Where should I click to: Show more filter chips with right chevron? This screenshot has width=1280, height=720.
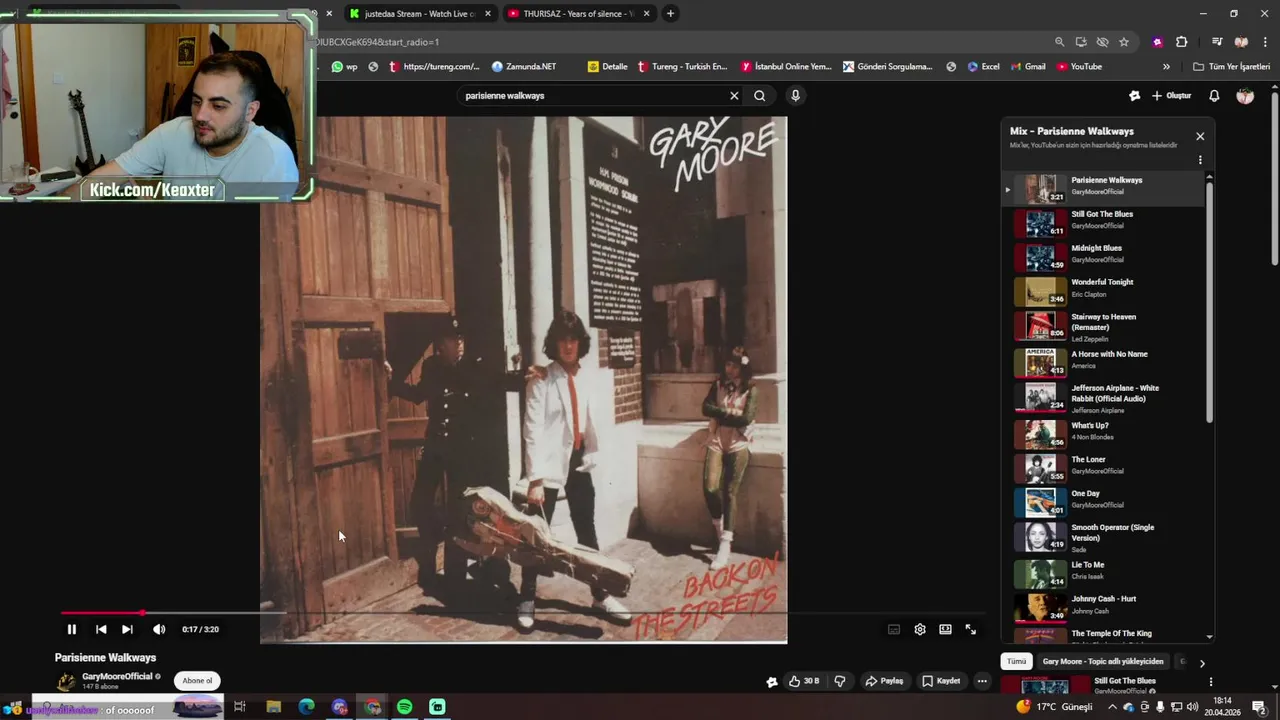(1202, 663)
